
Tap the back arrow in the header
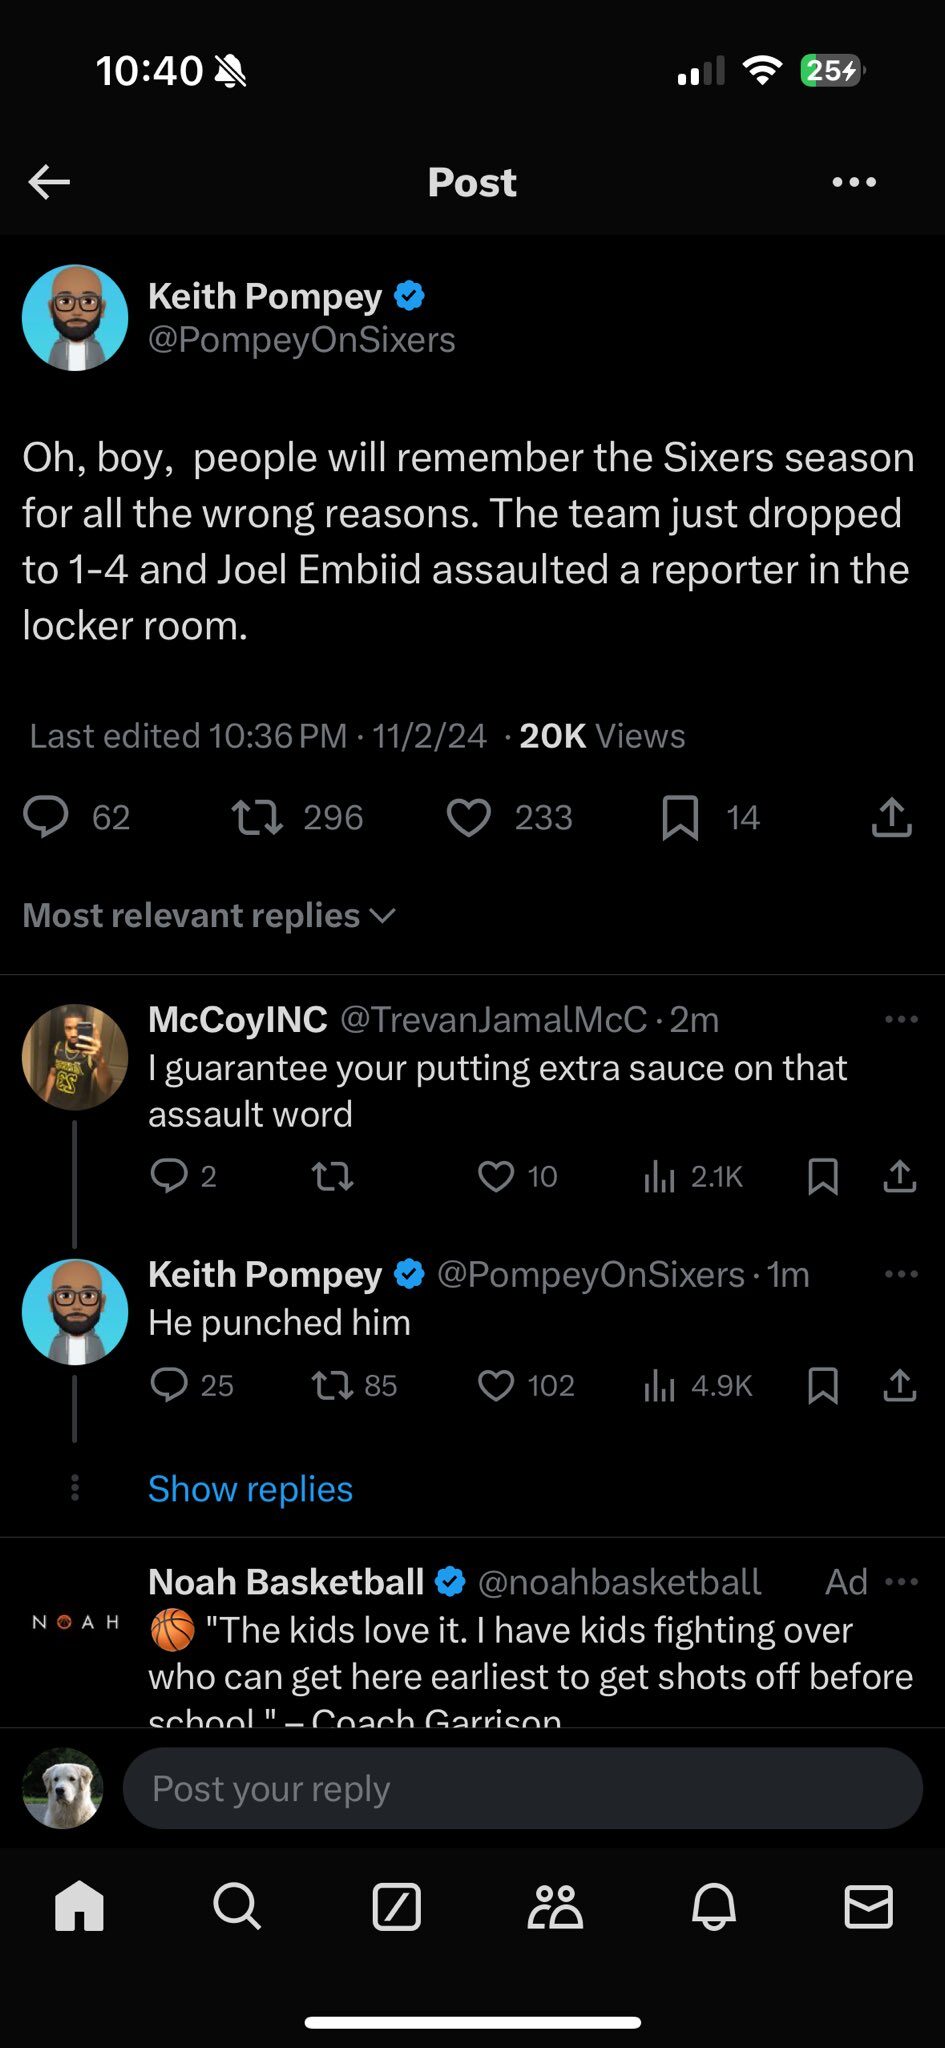tap(49, 182)
